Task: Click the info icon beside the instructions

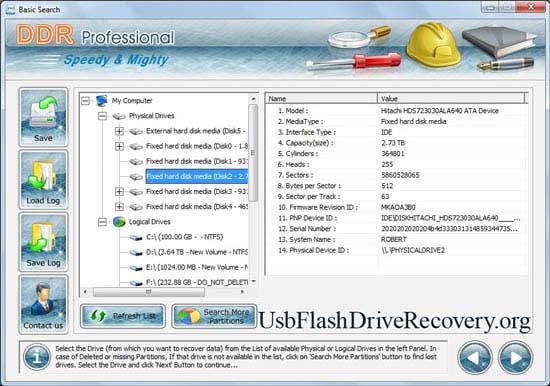Action: click(x=37, y=357)
